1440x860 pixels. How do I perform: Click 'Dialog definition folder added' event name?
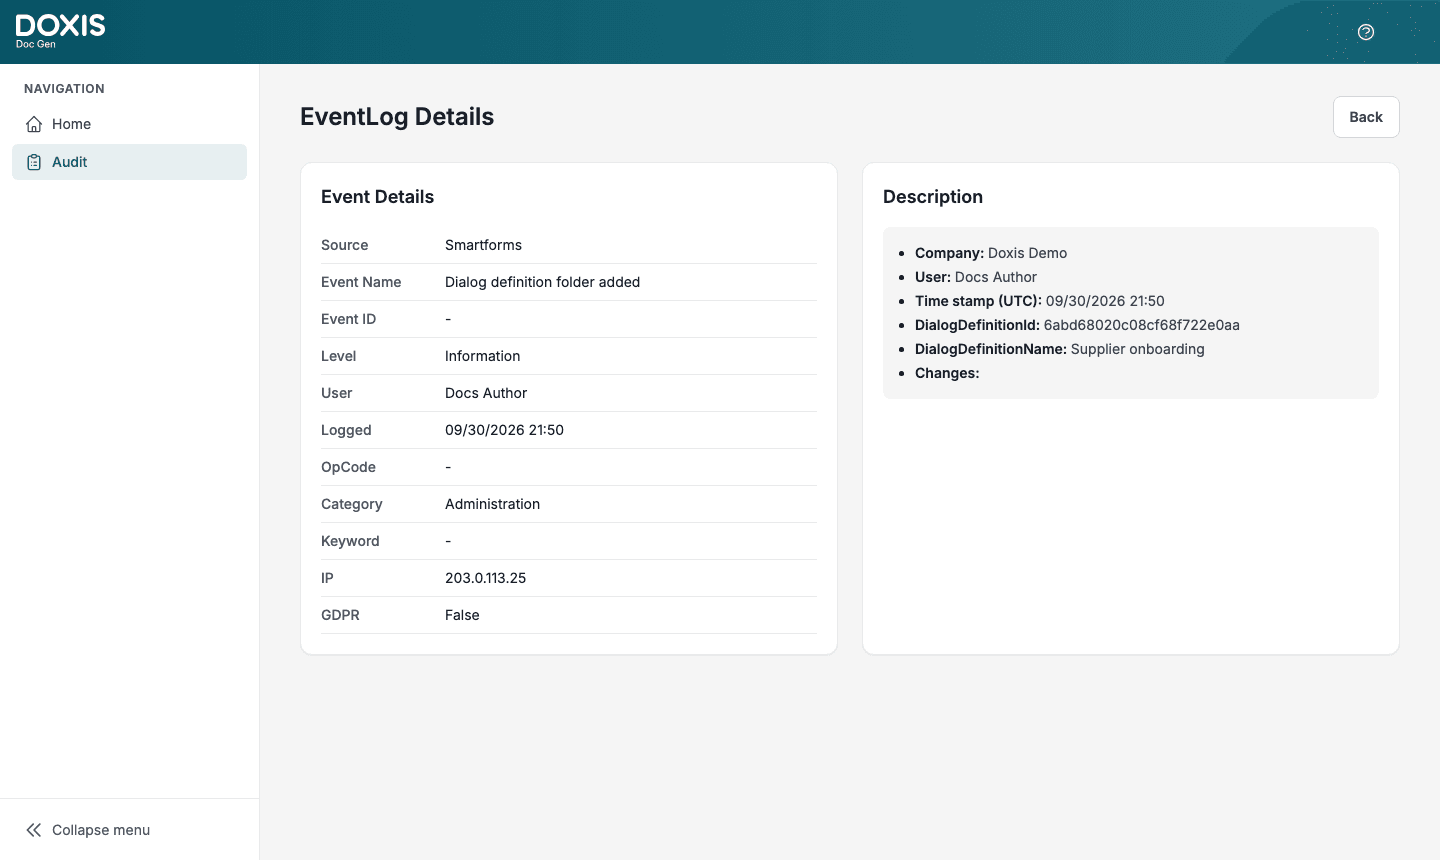[x=542, y=282]
